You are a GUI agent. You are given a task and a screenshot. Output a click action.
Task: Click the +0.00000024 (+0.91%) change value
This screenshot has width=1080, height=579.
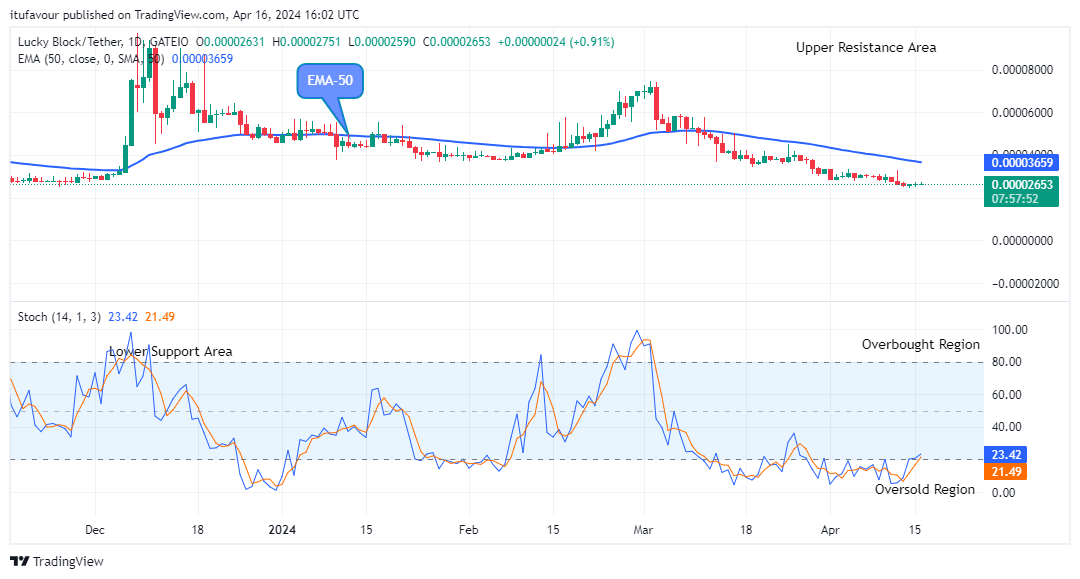coord(556,42)
